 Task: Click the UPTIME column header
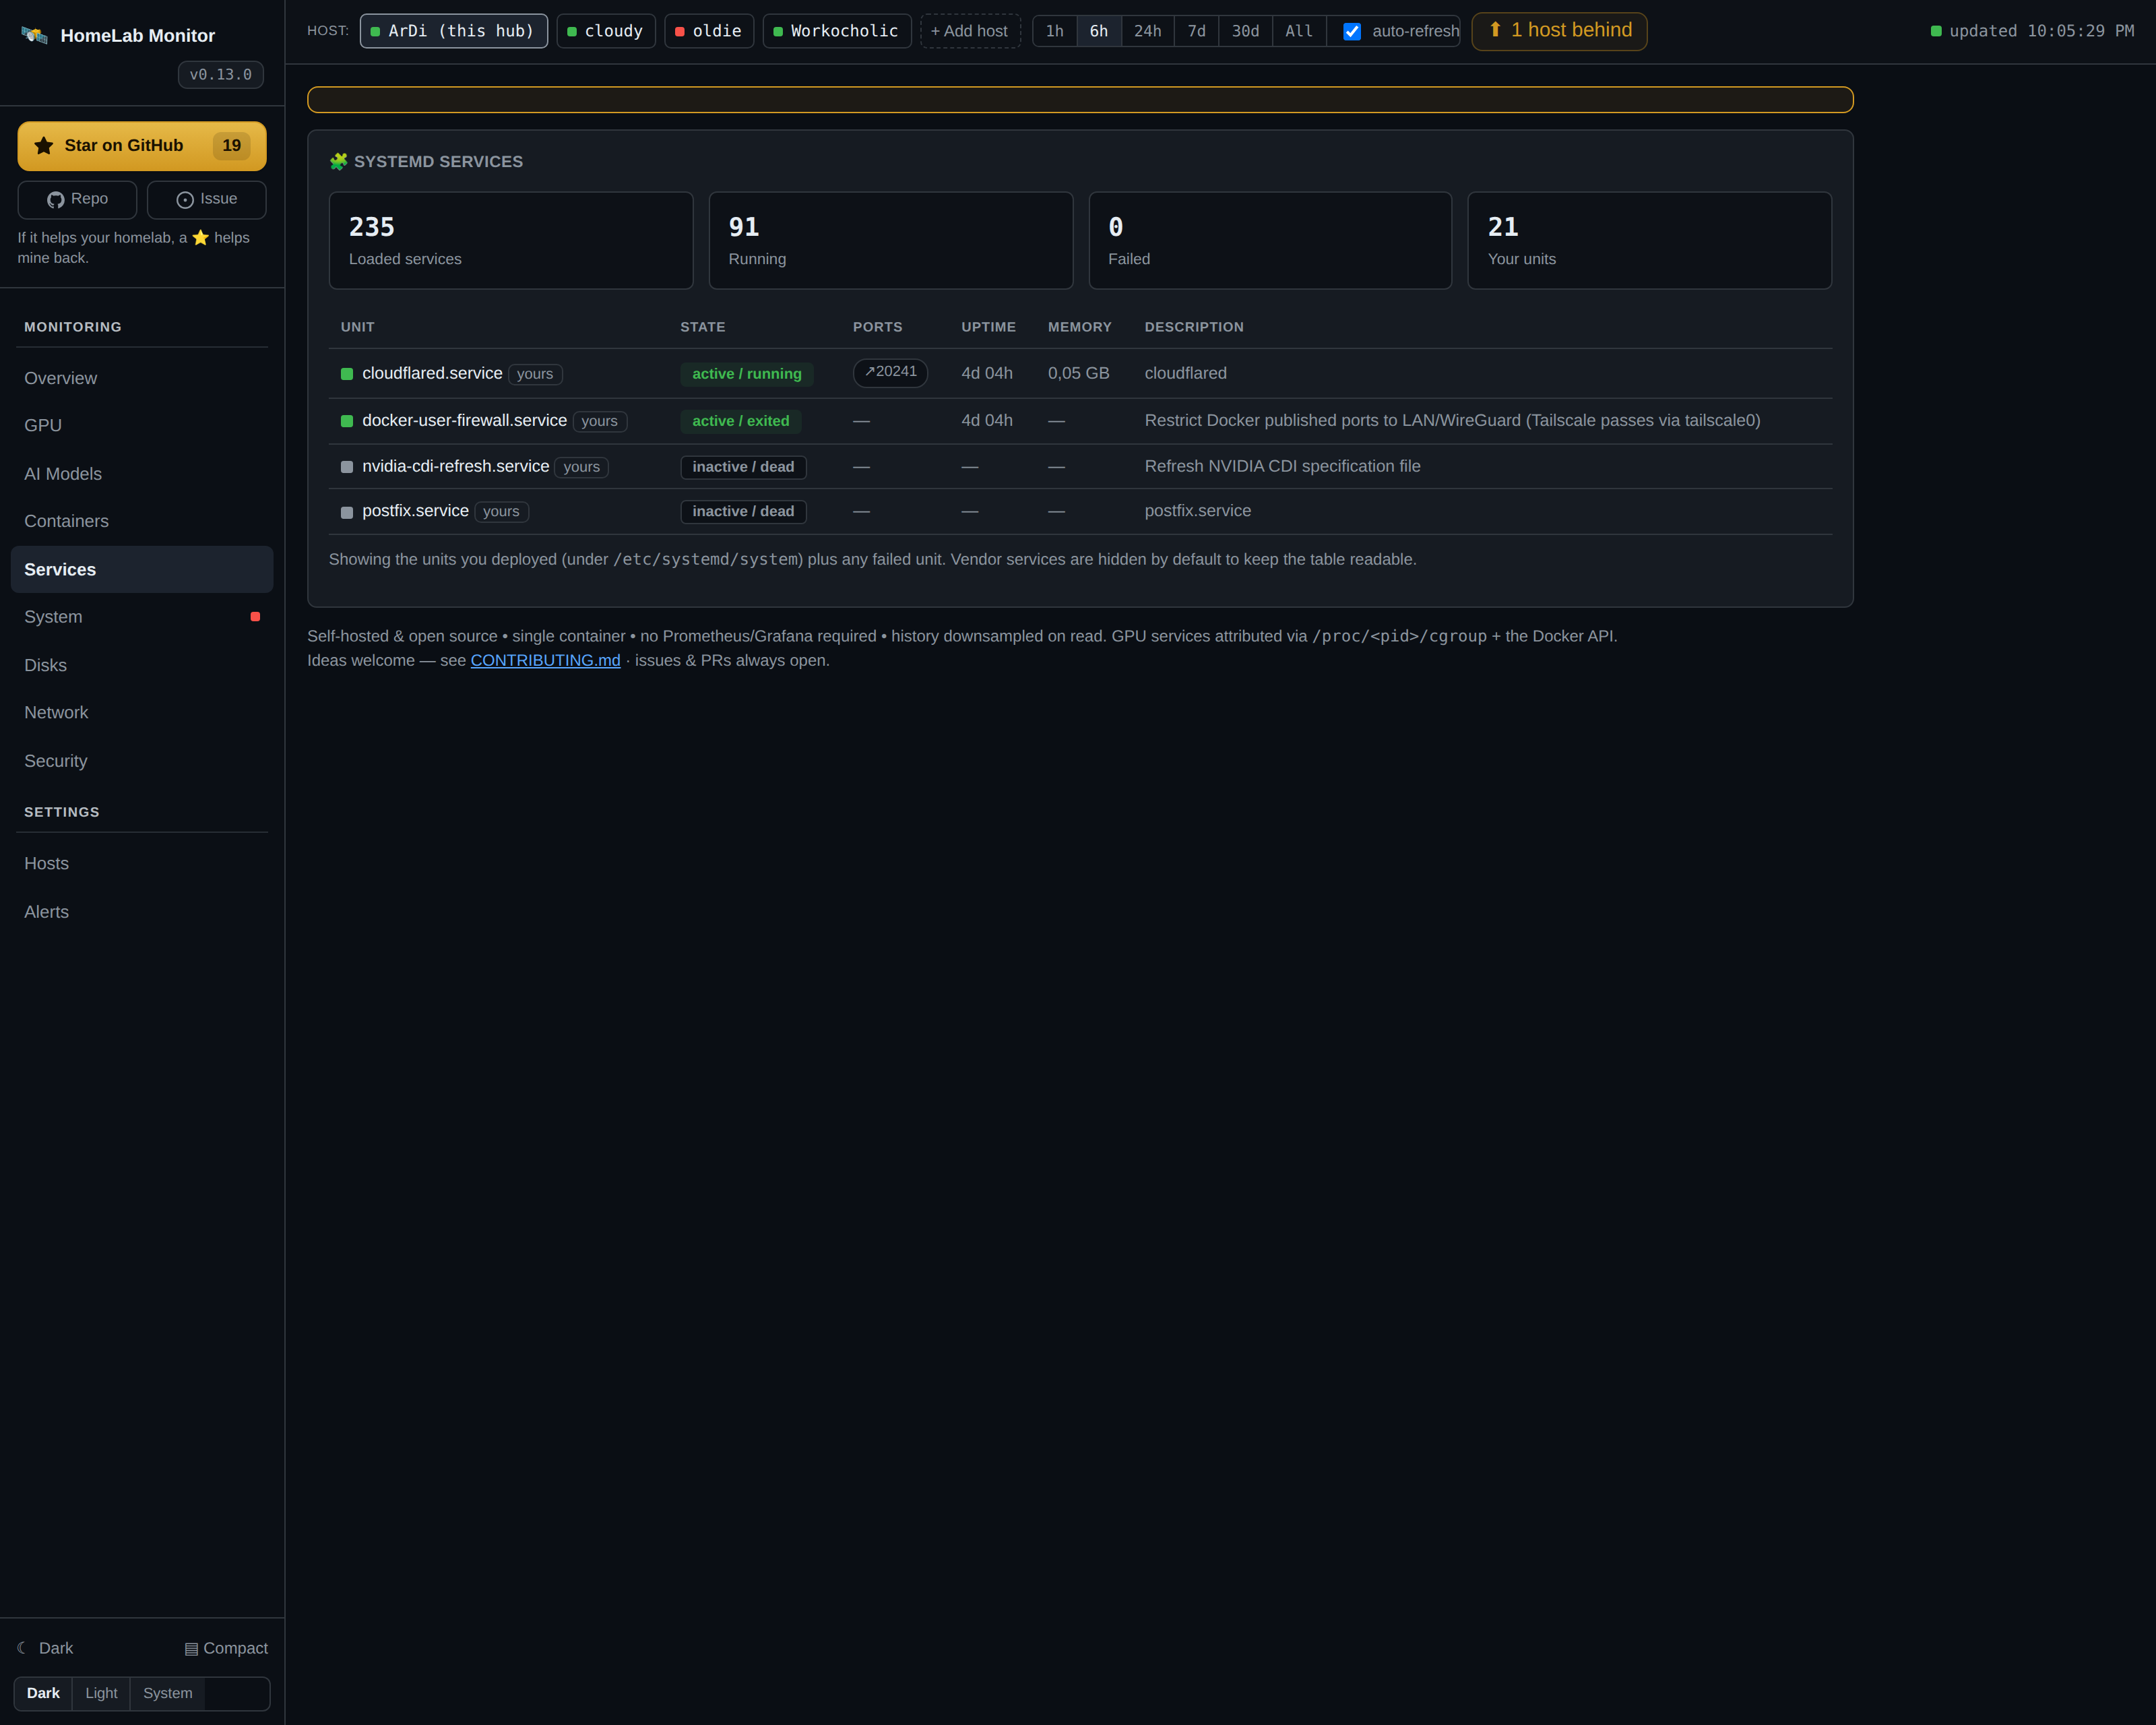tap(988, 327)
